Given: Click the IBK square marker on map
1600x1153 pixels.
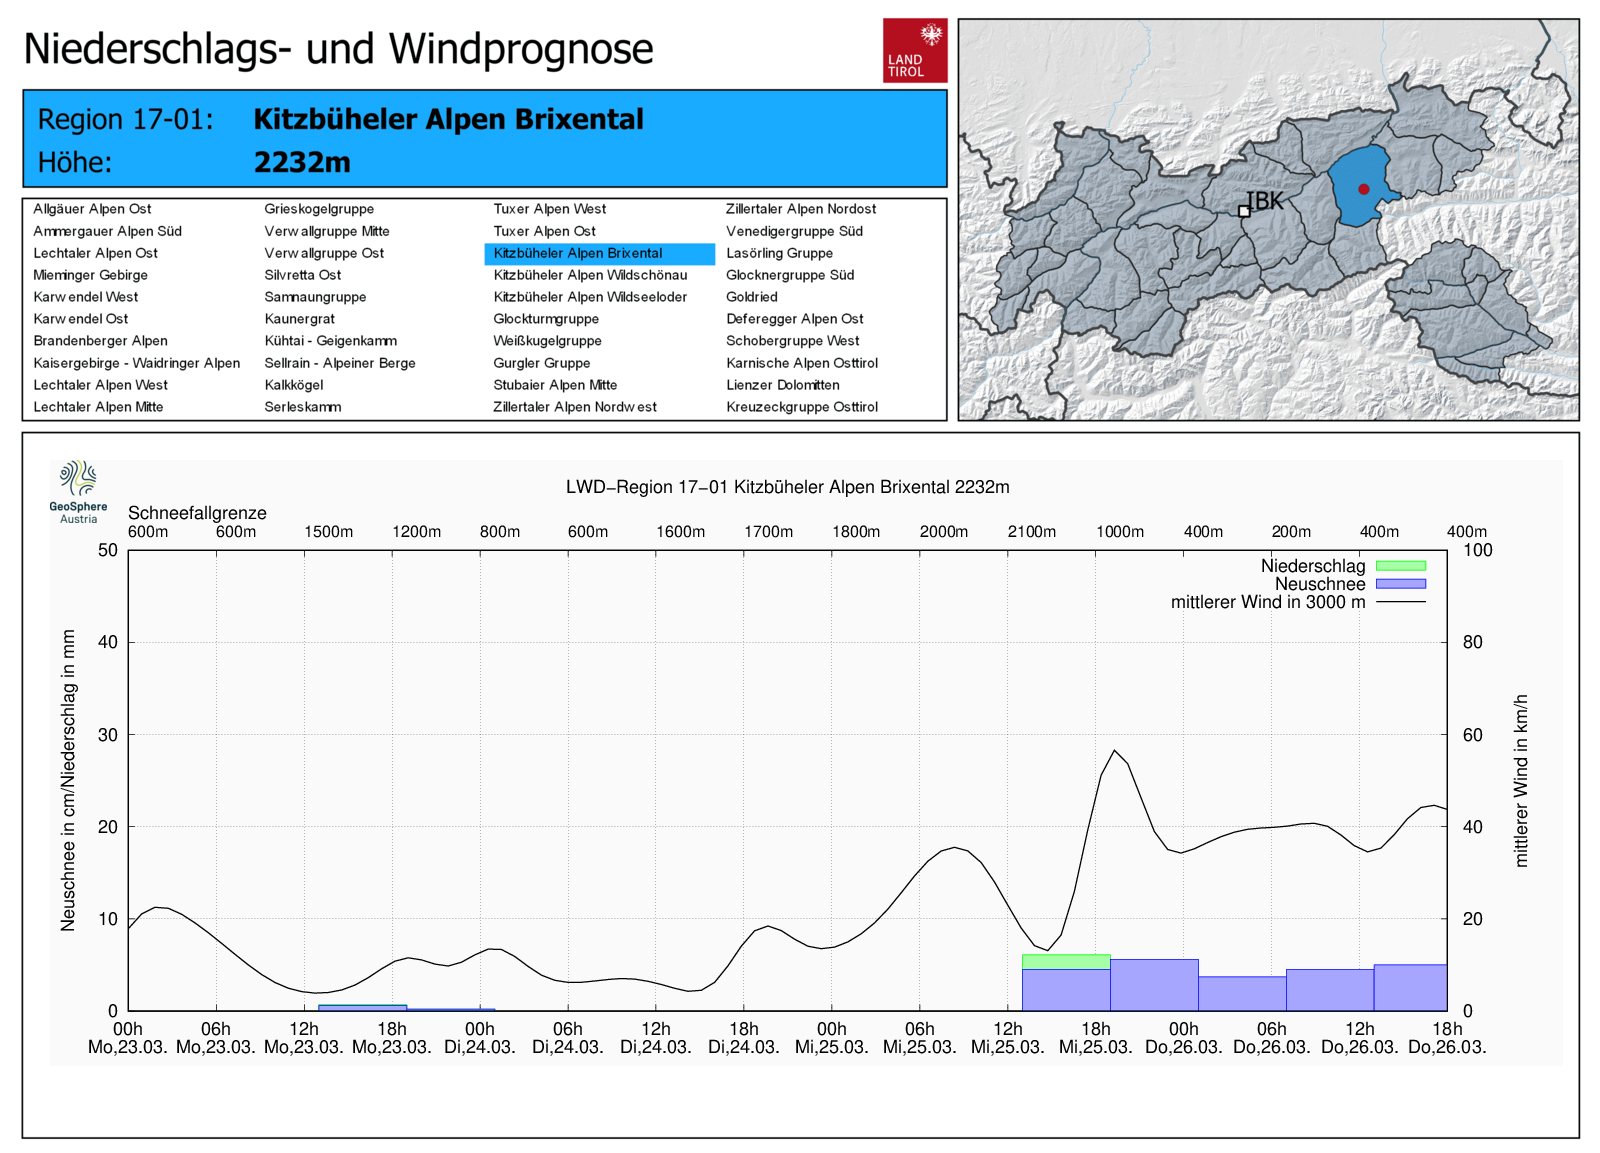Looking at the screenshot, I should click(x=1244, y=211).
